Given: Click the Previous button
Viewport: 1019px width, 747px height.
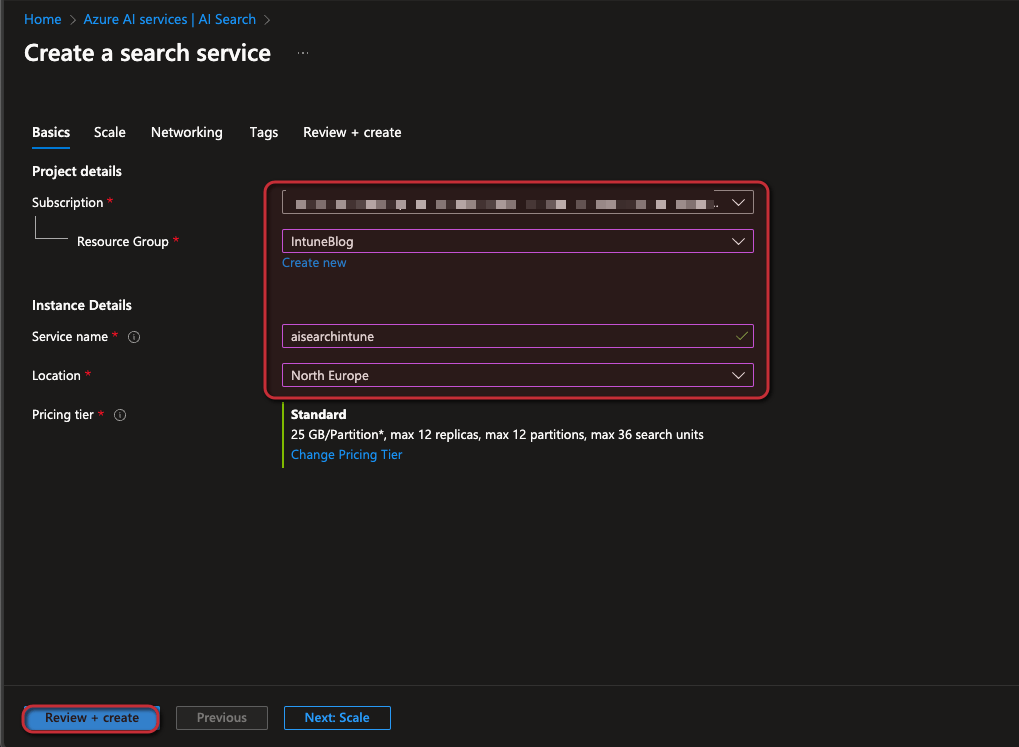Looking at the screenshot, I should pos(222,718).
